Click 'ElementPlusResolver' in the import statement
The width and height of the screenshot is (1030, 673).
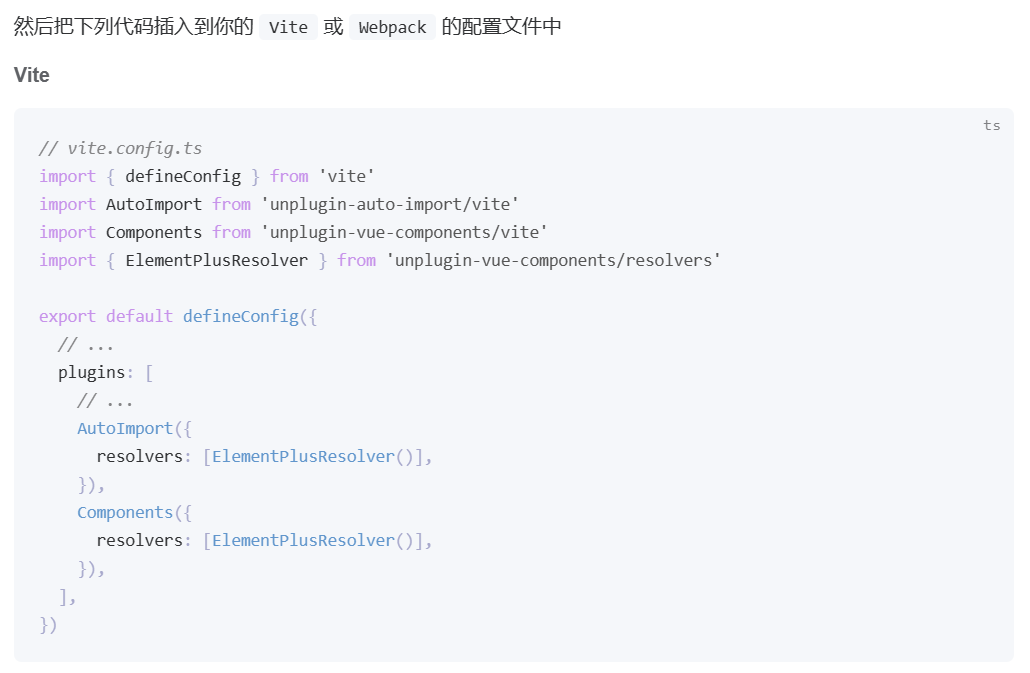coord(216,260)
